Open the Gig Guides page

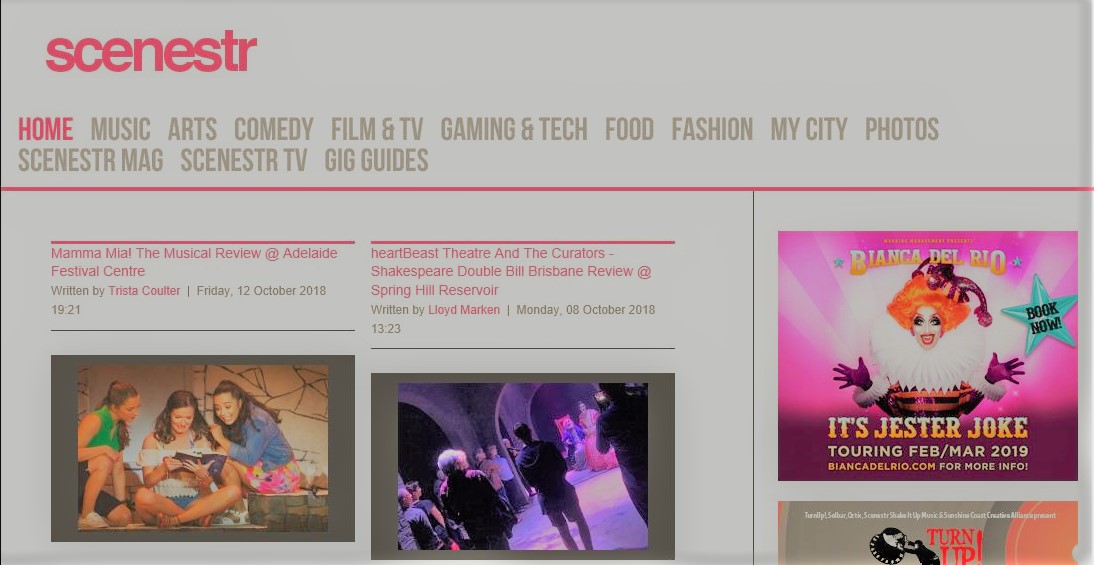click(376, 161)
